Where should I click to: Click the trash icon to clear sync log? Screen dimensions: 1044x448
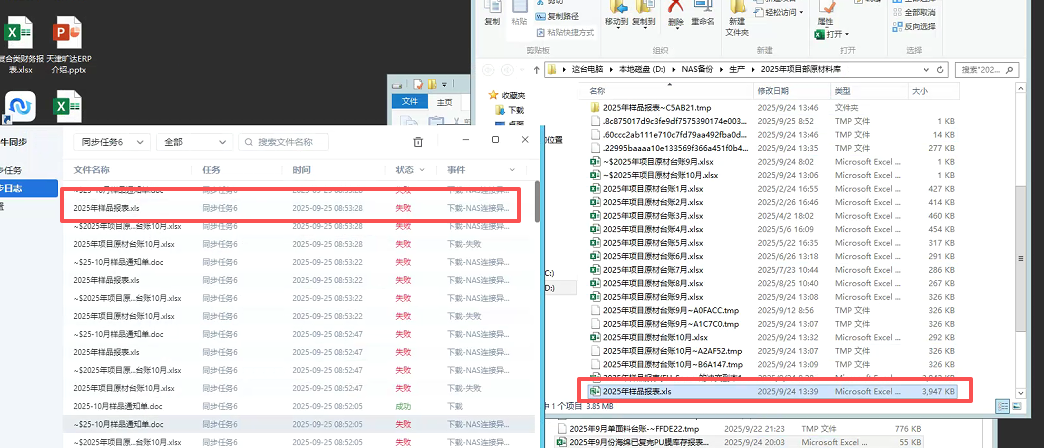tap(418, 142)
